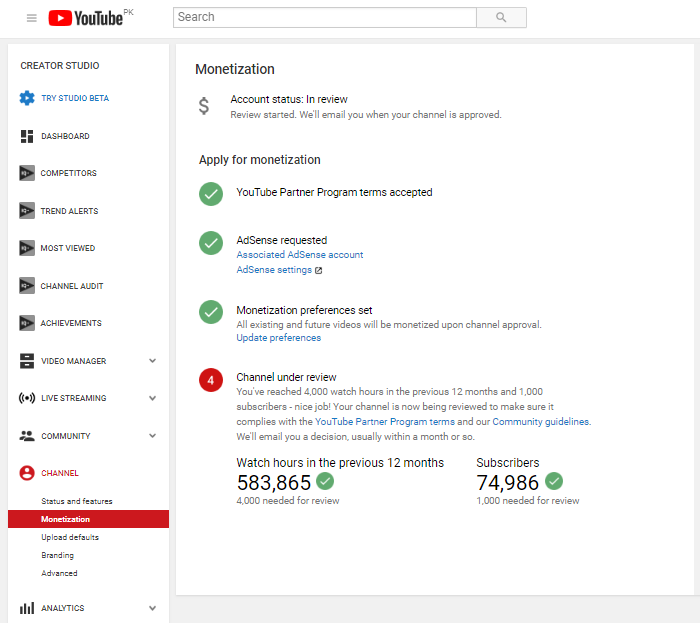Click green check beside Partner Program terms
700x623 pixels.
(x=211, y=194)
